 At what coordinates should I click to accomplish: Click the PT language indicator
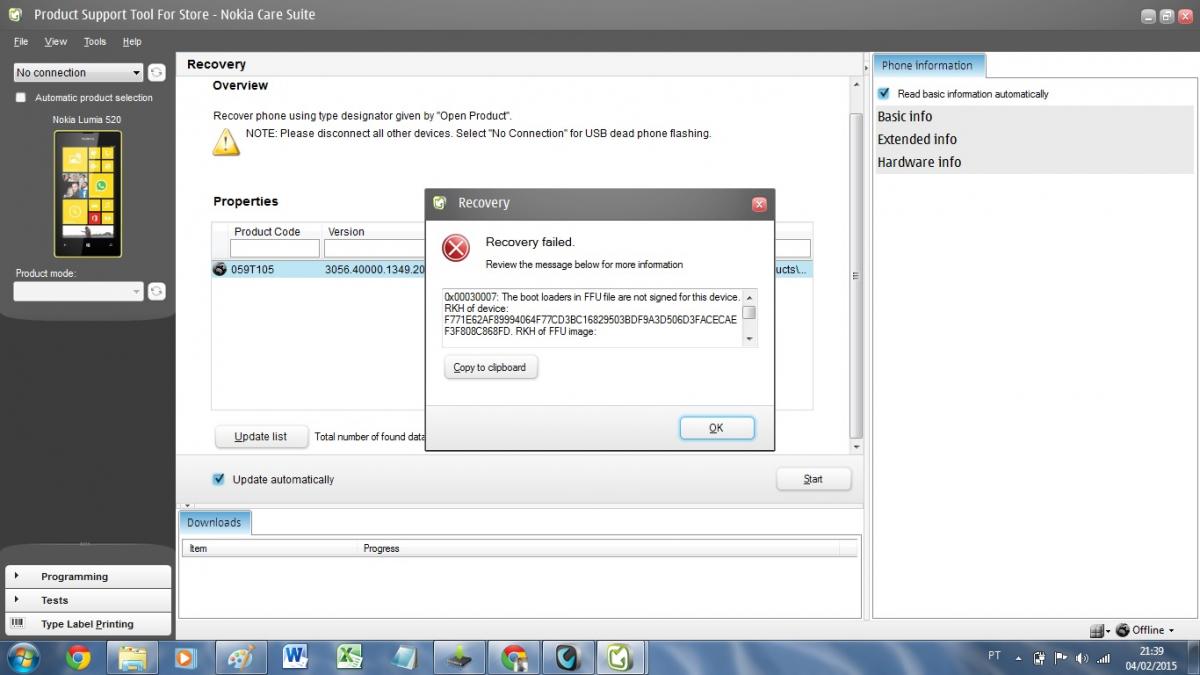click(x=994, y=656)
